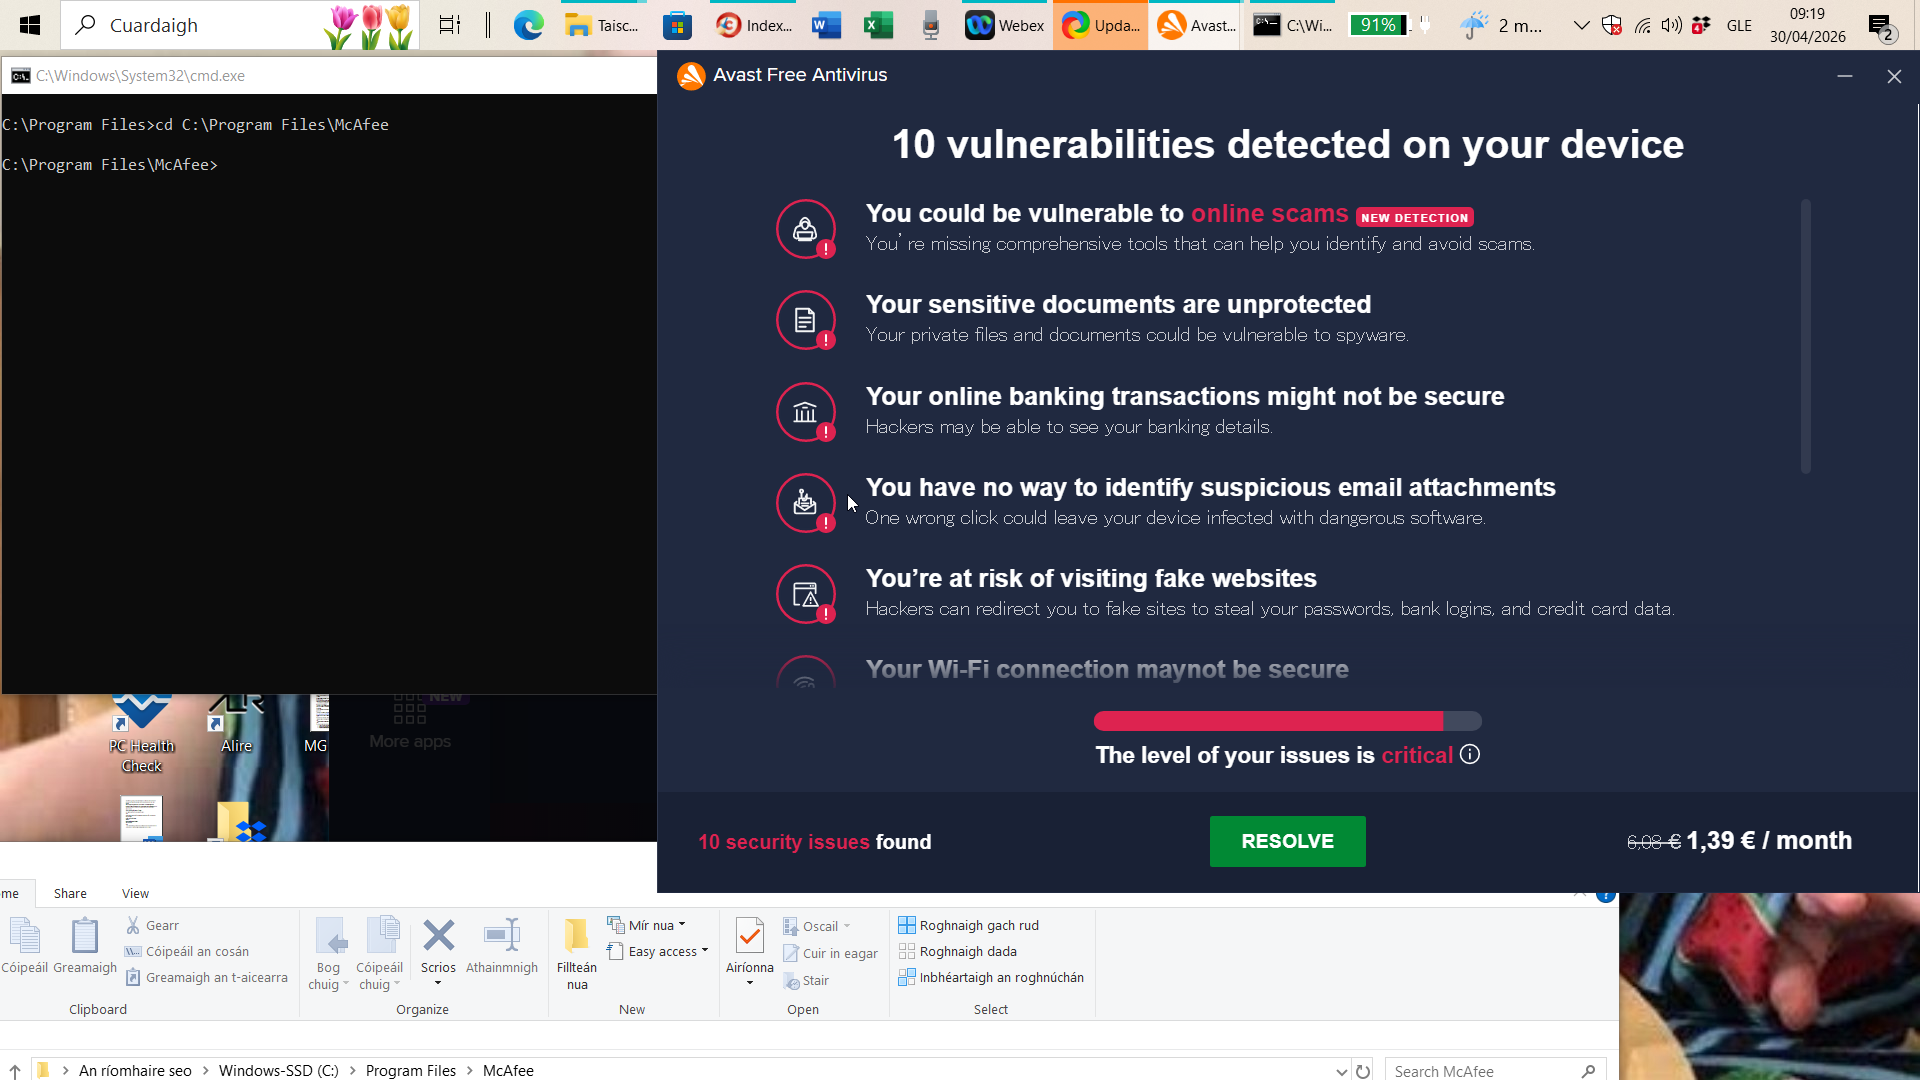
Task: Click the GLE language indicator
Action: (1739, 26)
